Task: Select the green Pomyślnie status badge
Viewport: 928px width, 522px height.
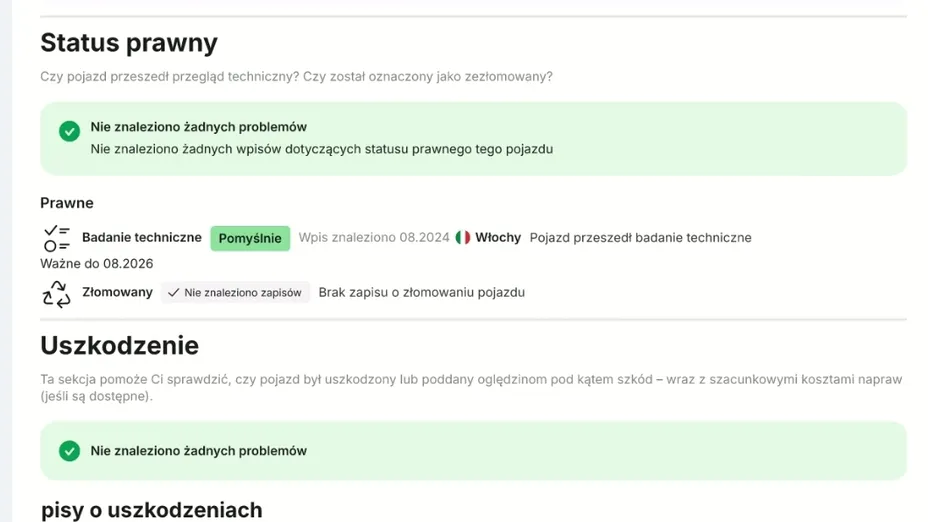Action: pyautogui.click(x=250, y=238)
